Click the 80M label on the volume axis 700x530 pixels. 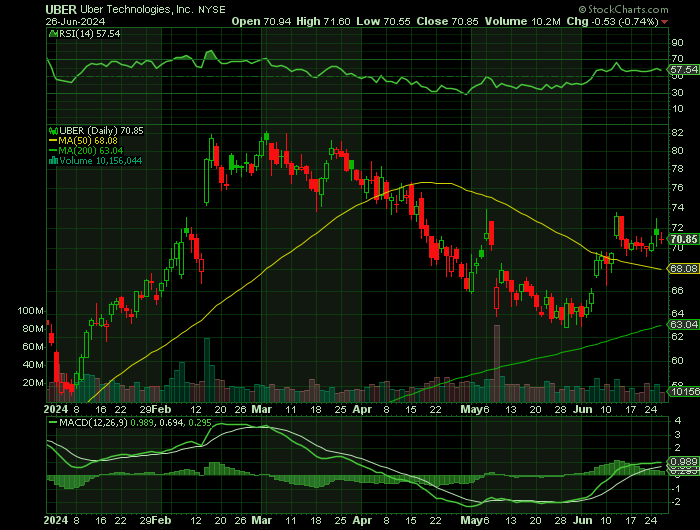33,329
